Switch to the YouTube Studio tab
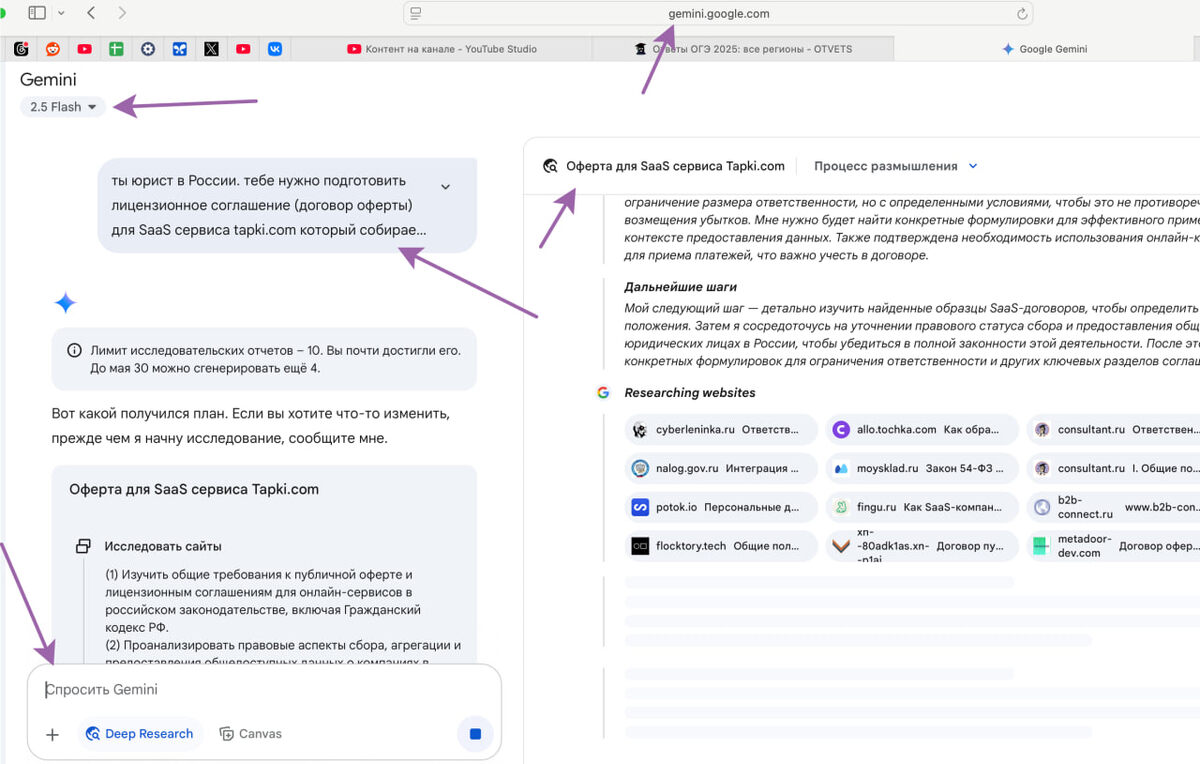 coord(441,48)
